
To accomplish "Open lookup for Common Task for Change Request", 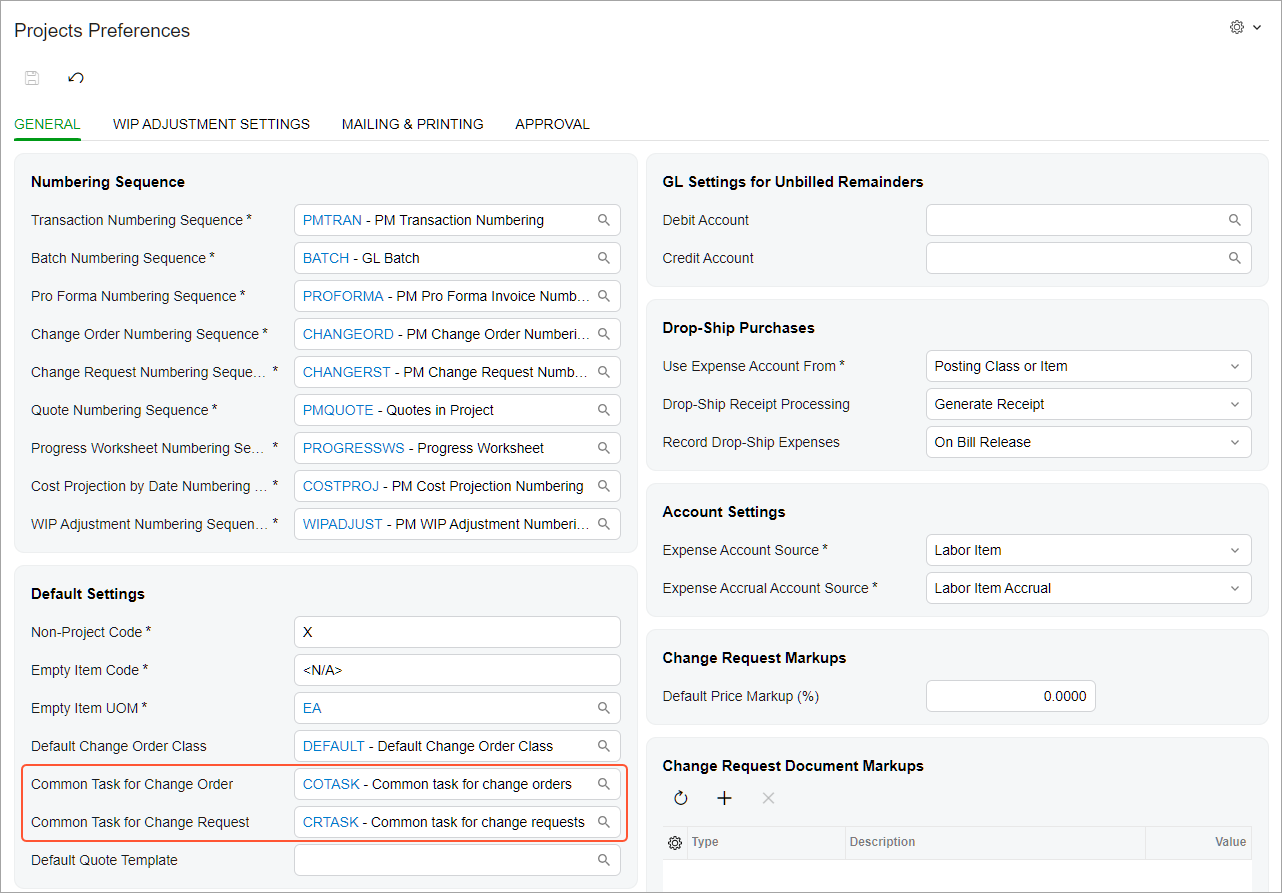I will tap(604, 822).
